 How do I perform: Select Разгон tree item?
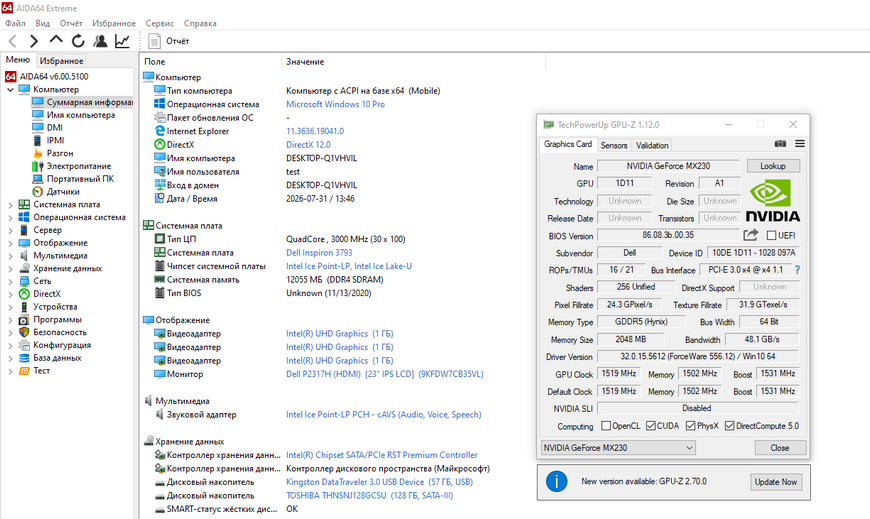coord(53,153)
